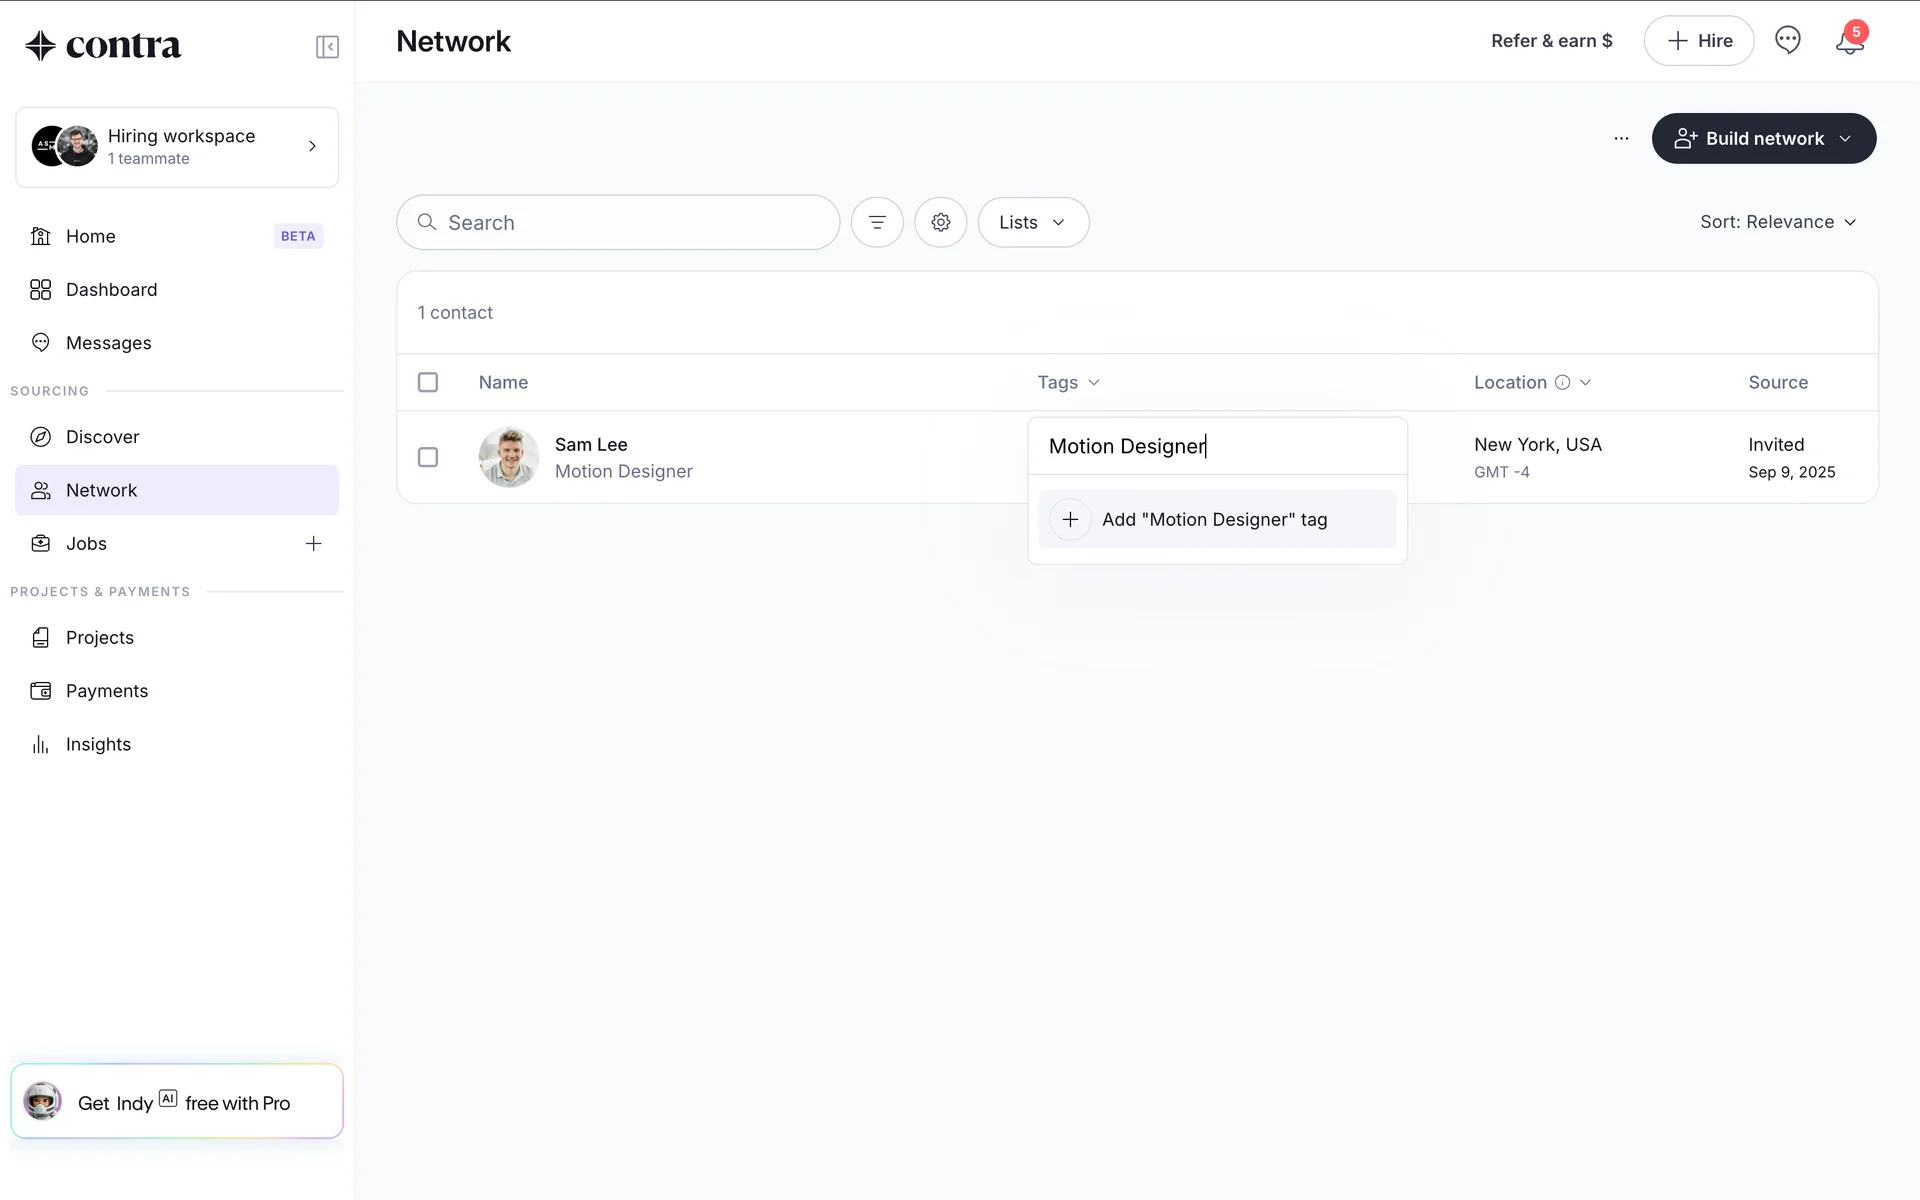Open the notifications bell icon
This screenshot has height=1200, width=1920.
tap(1849, 42)
